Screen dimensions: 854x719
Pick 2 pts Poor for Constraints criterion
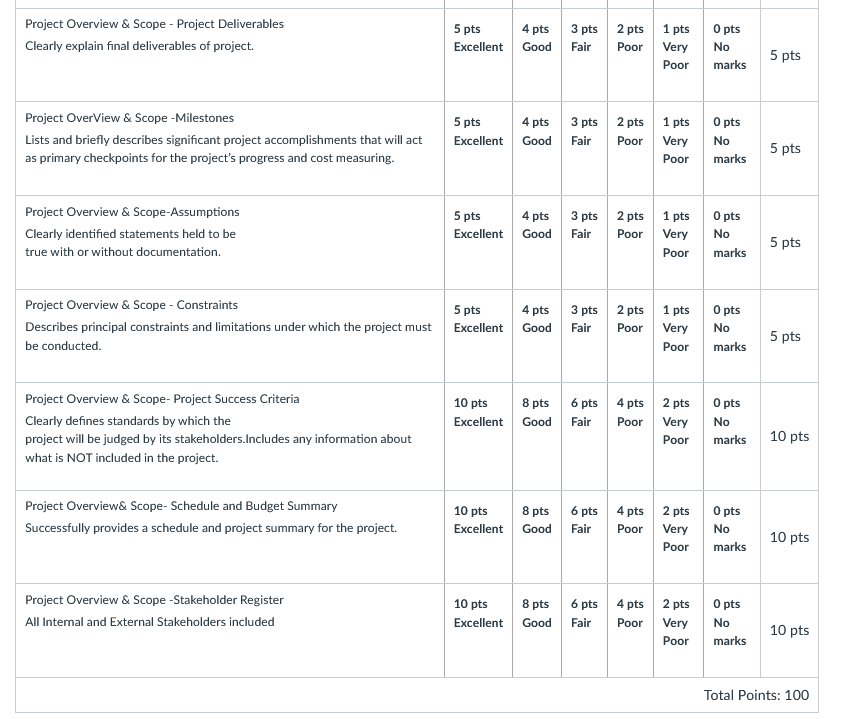(630, 336)
